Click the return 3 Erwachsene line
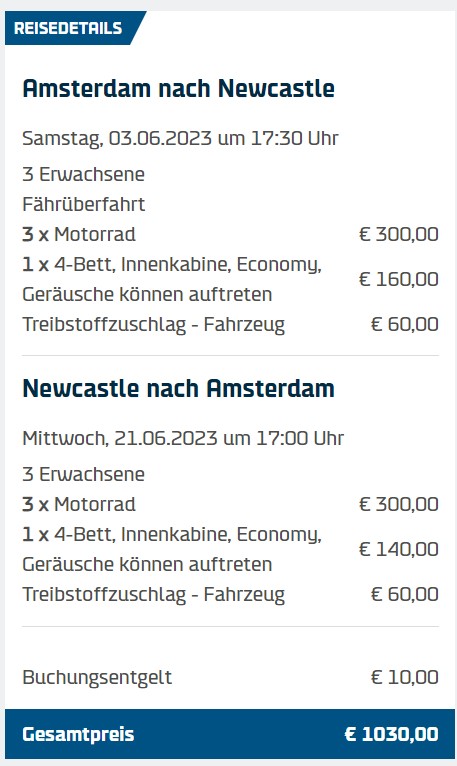Image resolution: width=457 pixels, height=766 pixels. [84, 474]
